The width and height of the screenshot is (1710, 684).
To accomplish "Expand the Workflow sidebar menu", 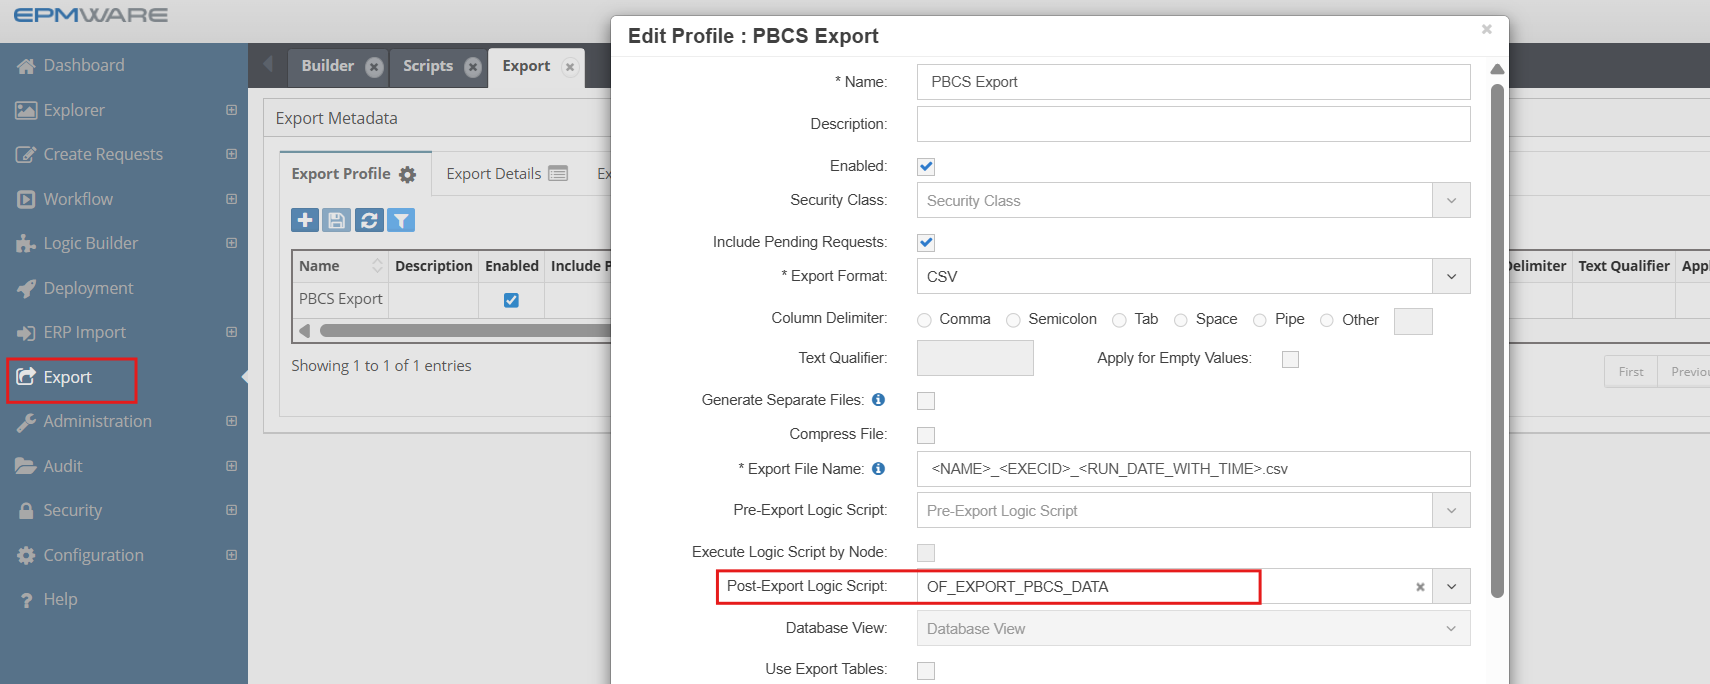I will click(231, 199).
